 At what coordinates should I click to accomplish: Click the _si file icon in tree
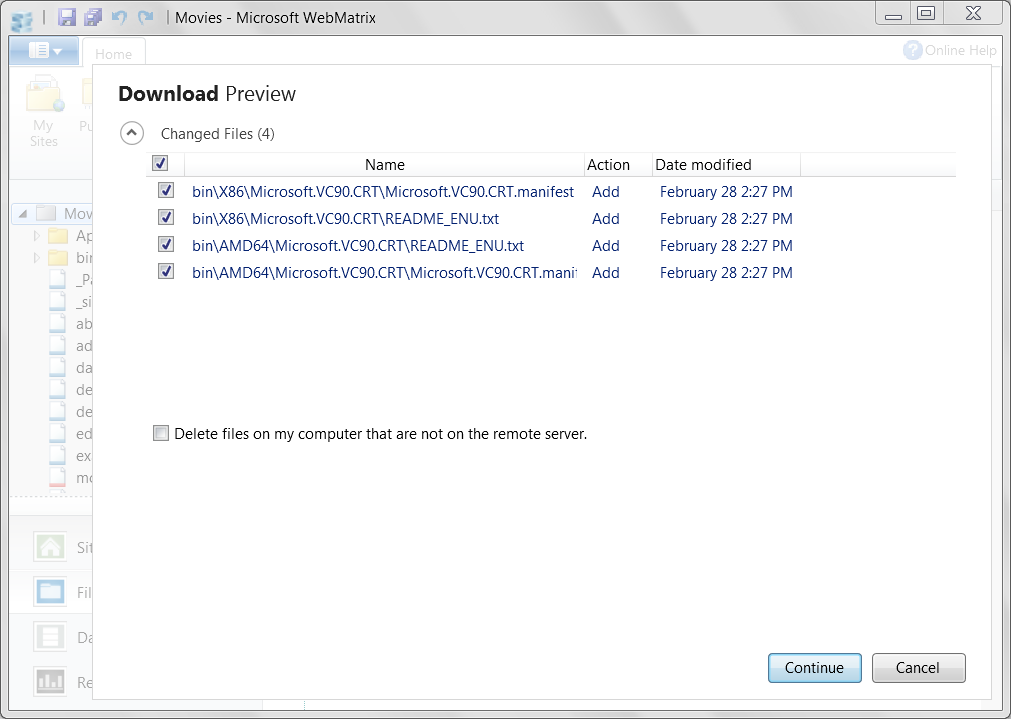click(x=58, y=300)
